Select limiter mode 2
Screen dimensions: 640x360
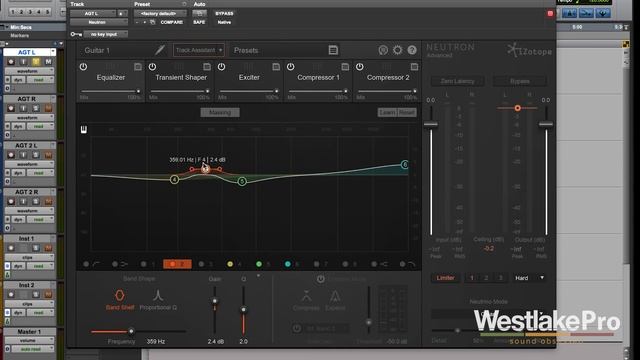[486, 278]
